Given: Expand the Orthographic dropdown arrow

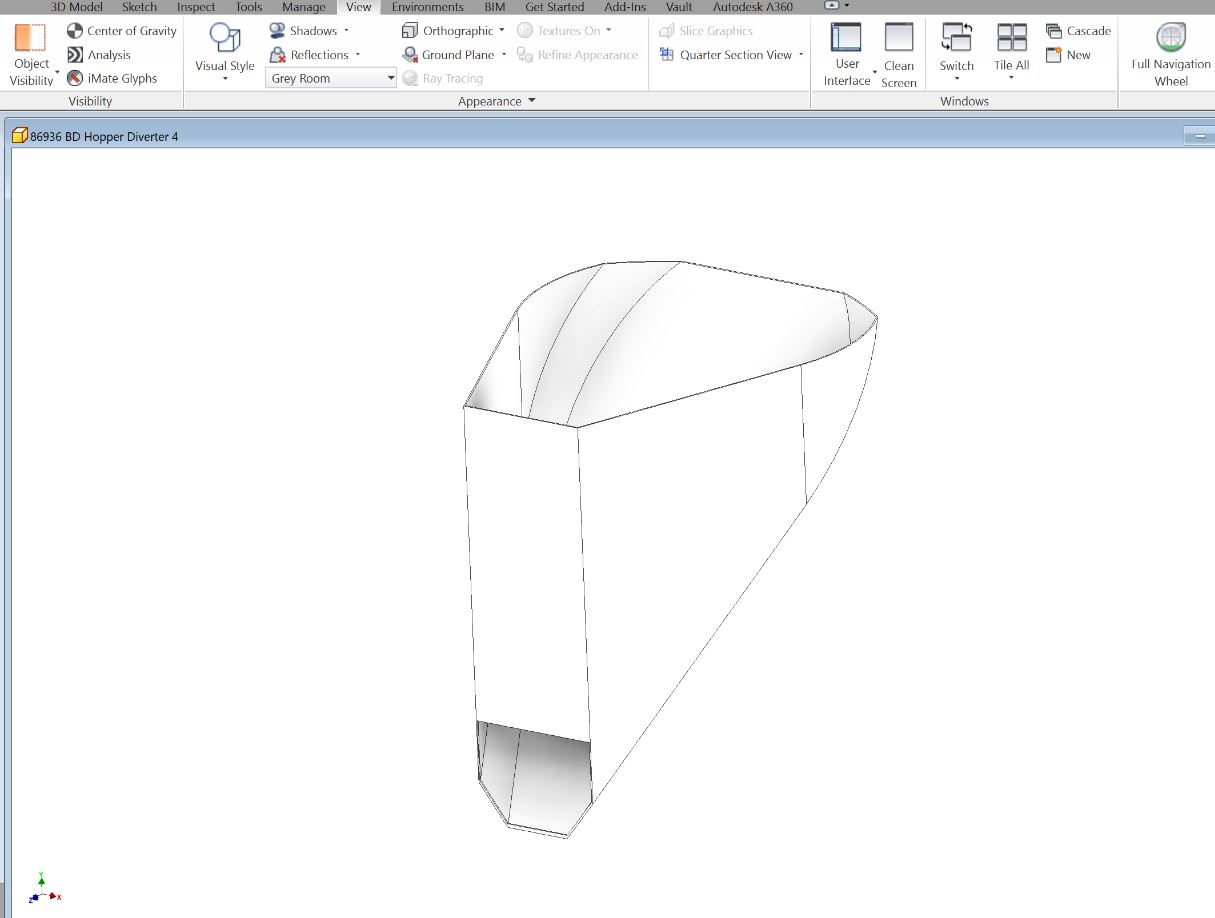Looking at the screenshot, I should pyautogui.click(x=502, y=31).
